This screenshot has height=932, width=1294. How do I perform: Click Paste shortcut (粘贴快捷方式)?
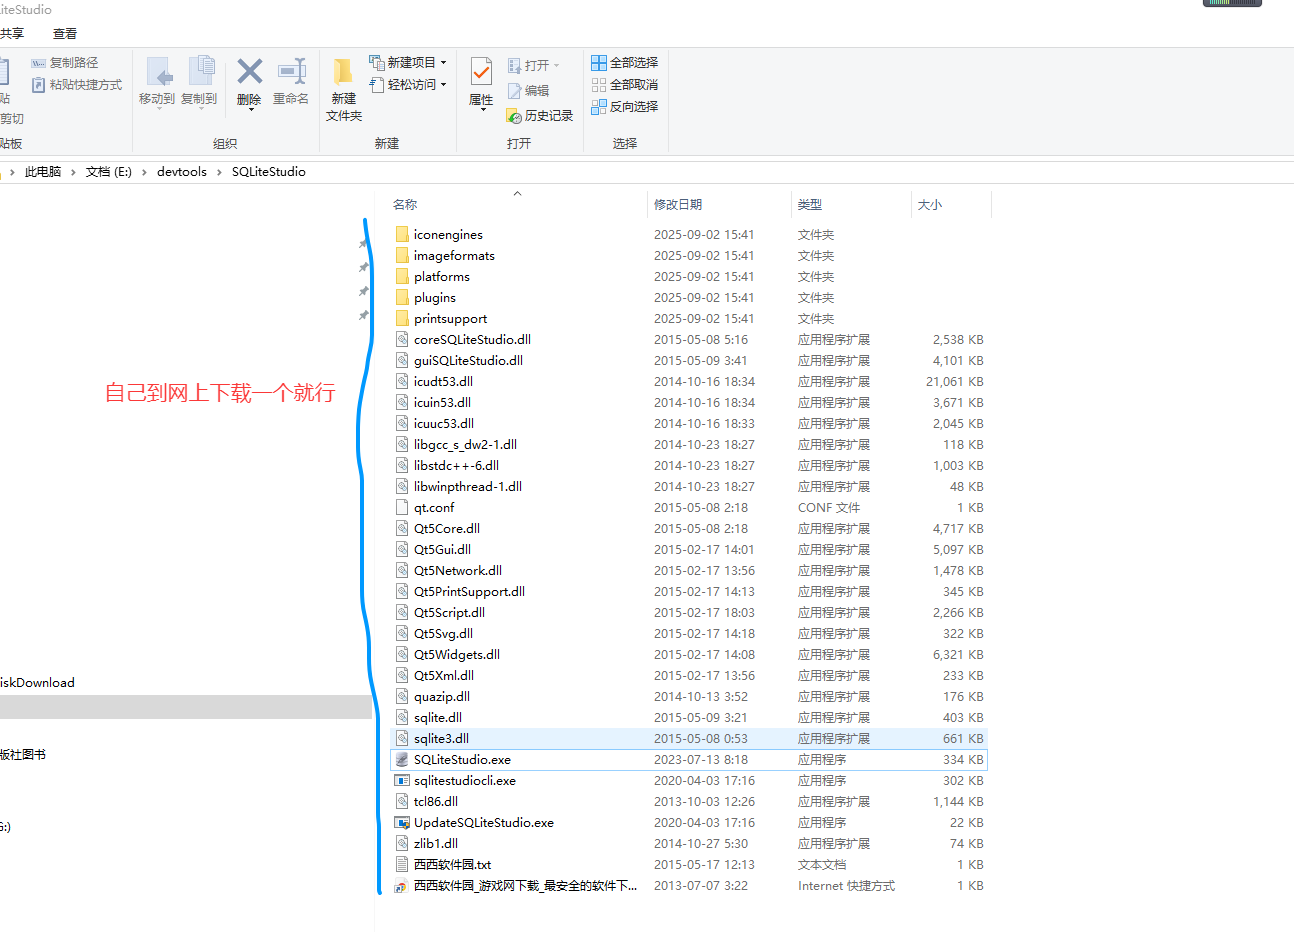[76, 85]
